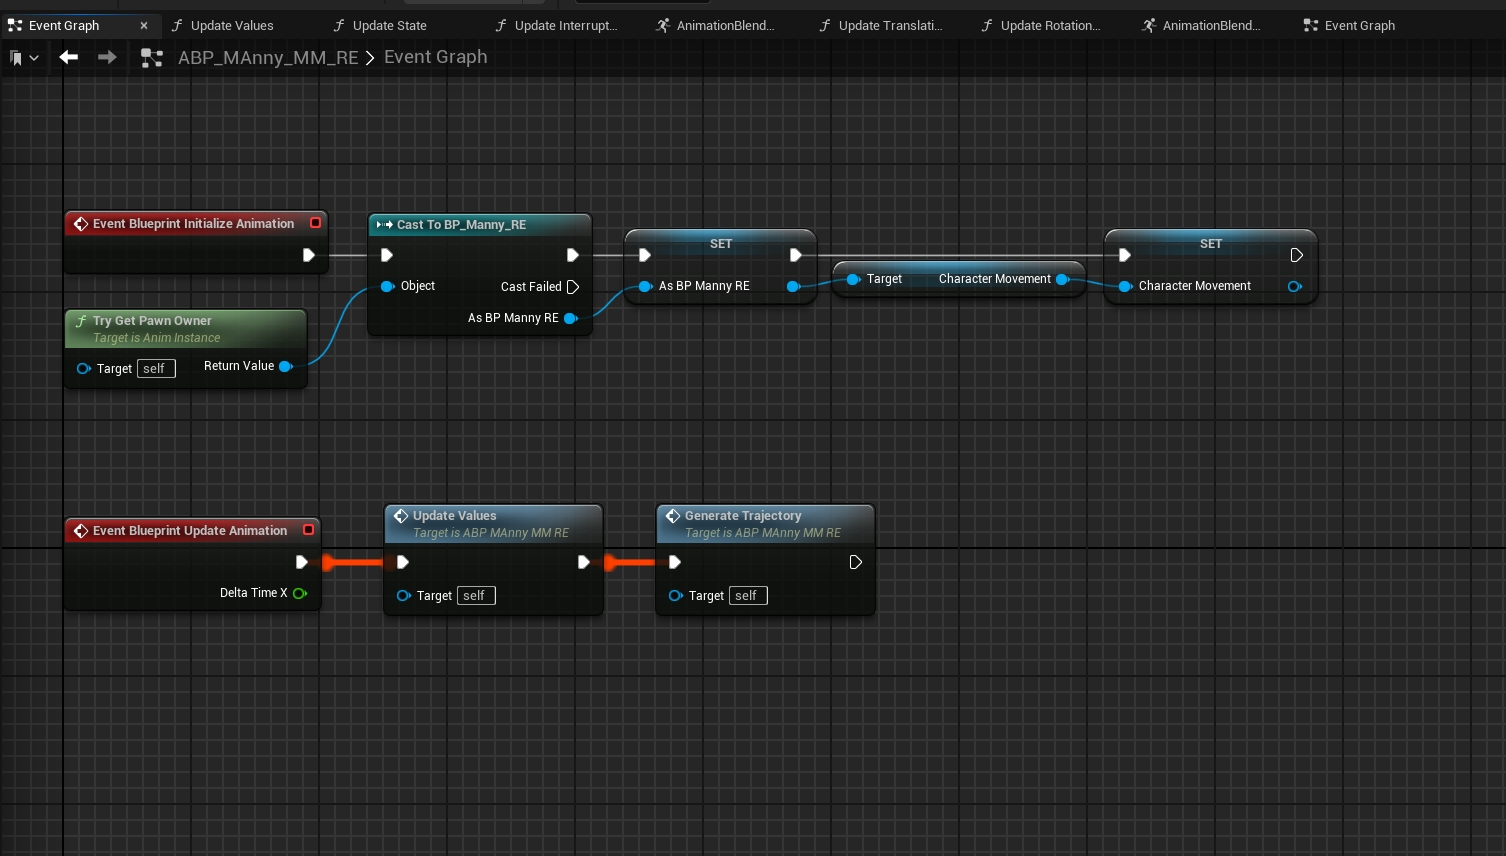
Task: Click the Target input pin on Try Get Pawn Owner
Action: point(84,369)
